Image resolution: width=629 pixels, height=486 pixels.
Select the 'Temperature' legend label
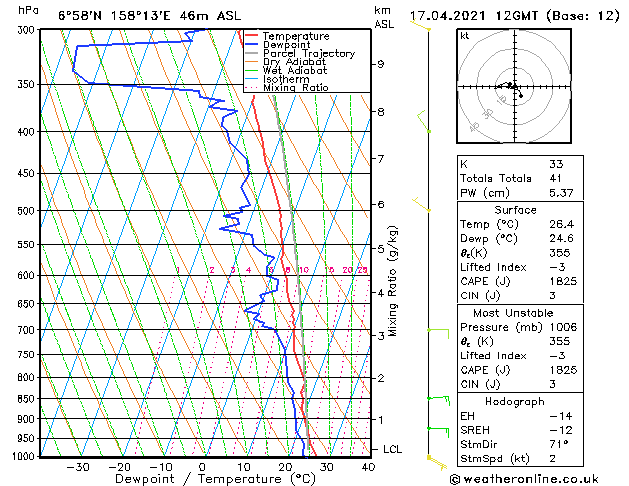click(296, 36)
